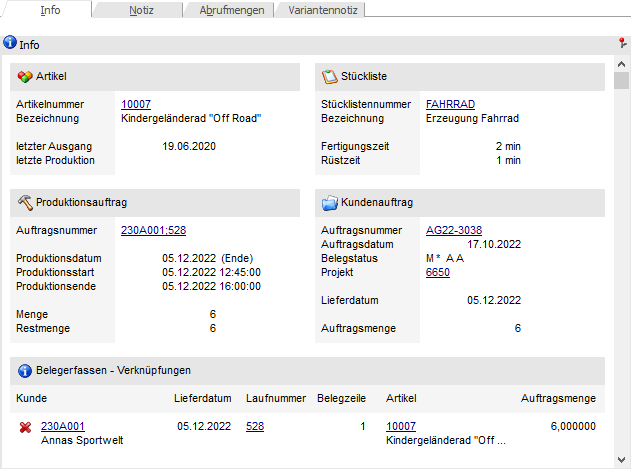This screenshot has height=469, width=631.
Task: Click the Stückliste clipboard icon
Action: (329, 77)
